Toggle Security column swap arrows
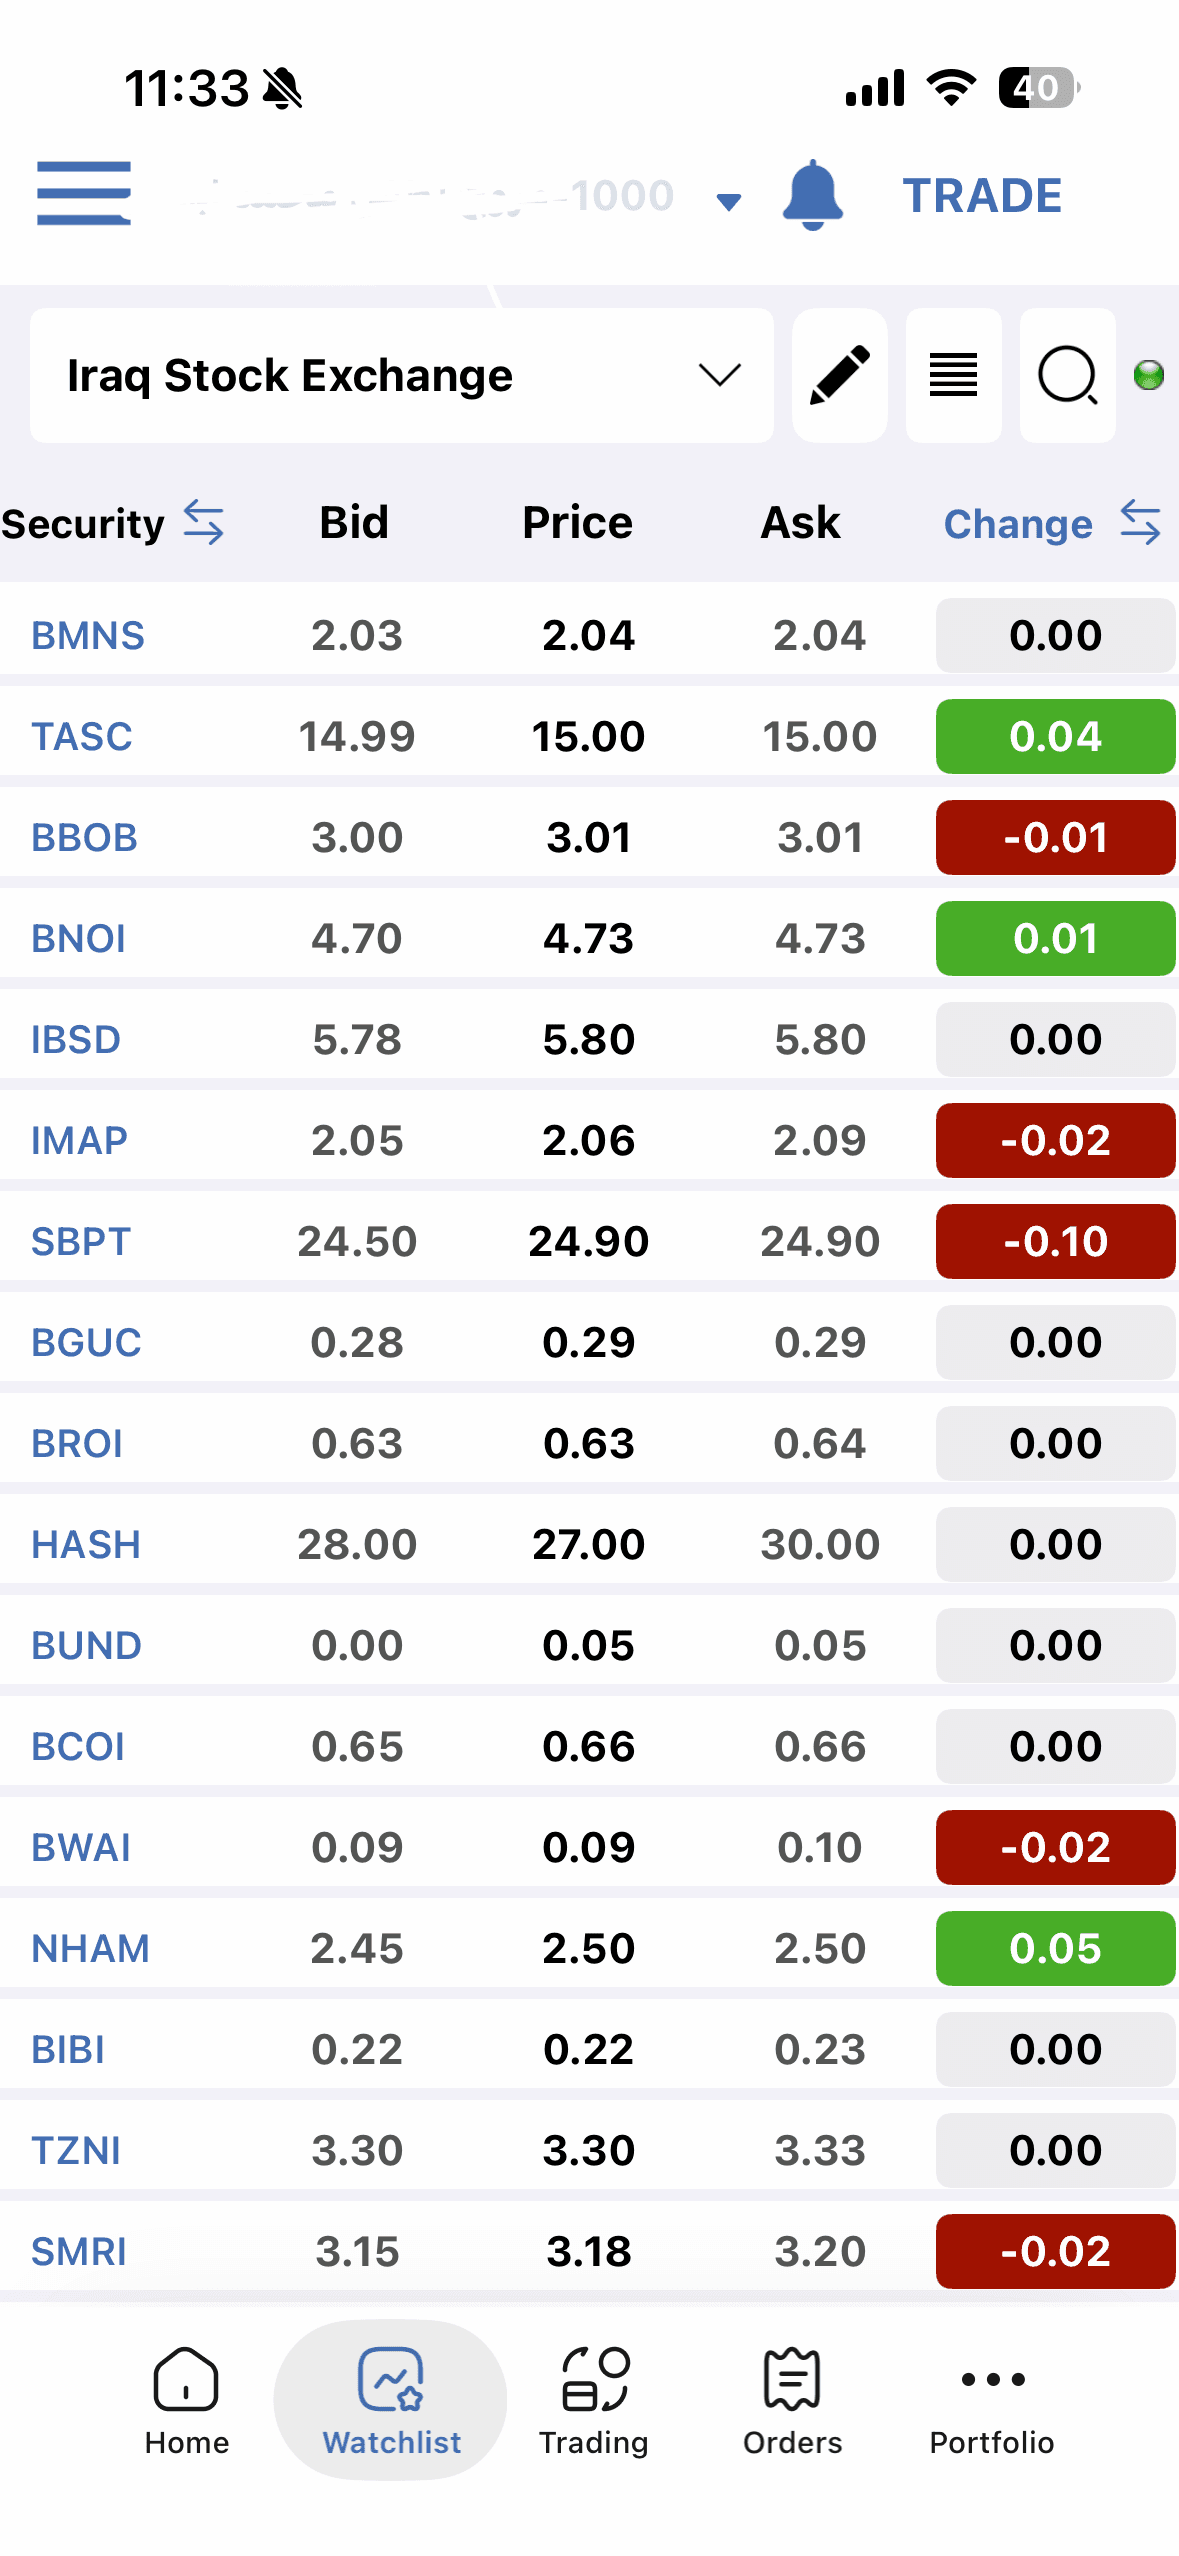Image resolution: width=1179 pixels, height=2556 pixels. tap(204, 523)
